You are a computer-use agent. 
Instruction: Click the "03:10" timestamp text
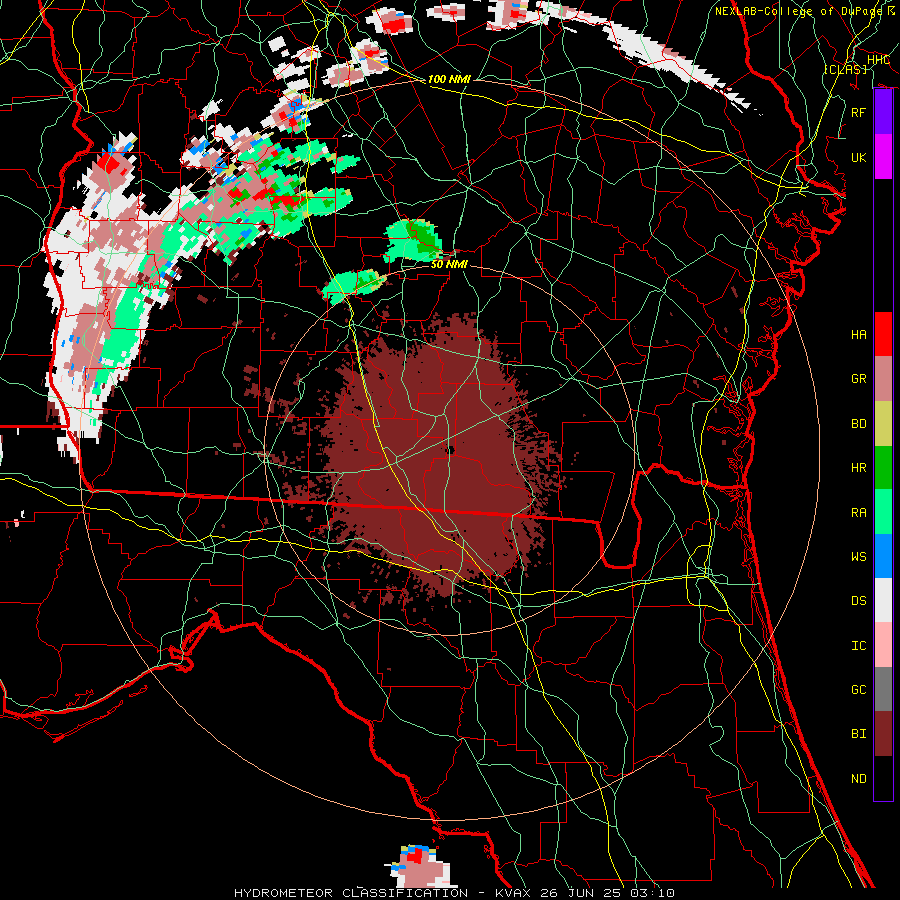click(x=654, y=893)
